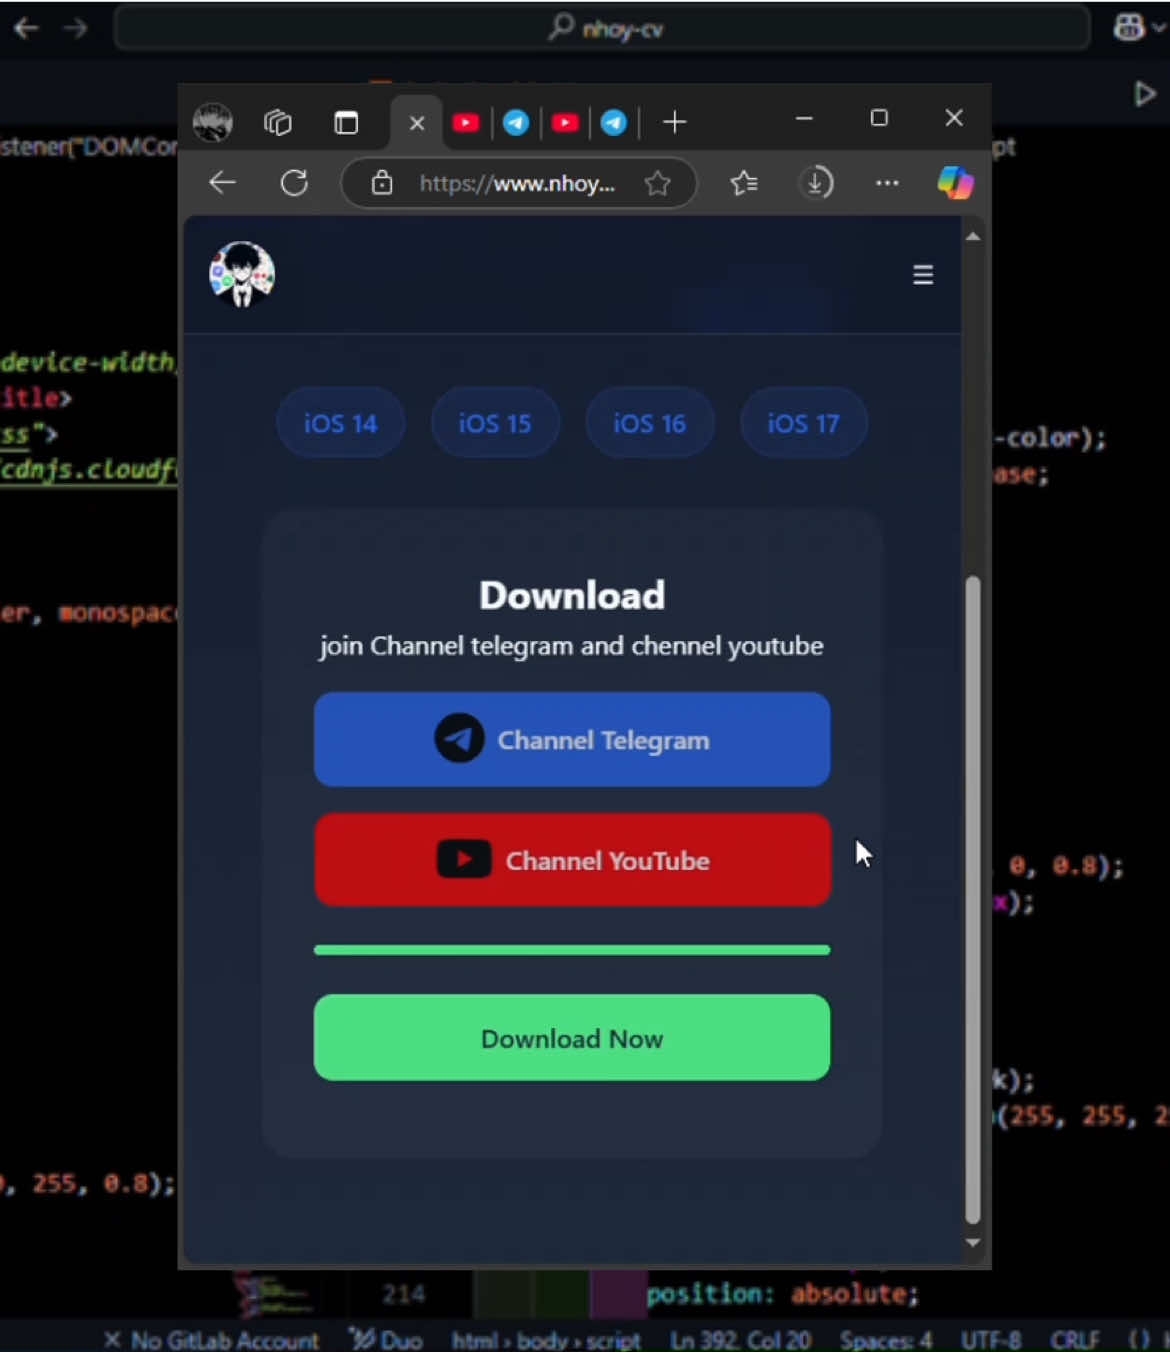Open the tab actions menu icon
1170x1353 pixels.
[346, 123]
